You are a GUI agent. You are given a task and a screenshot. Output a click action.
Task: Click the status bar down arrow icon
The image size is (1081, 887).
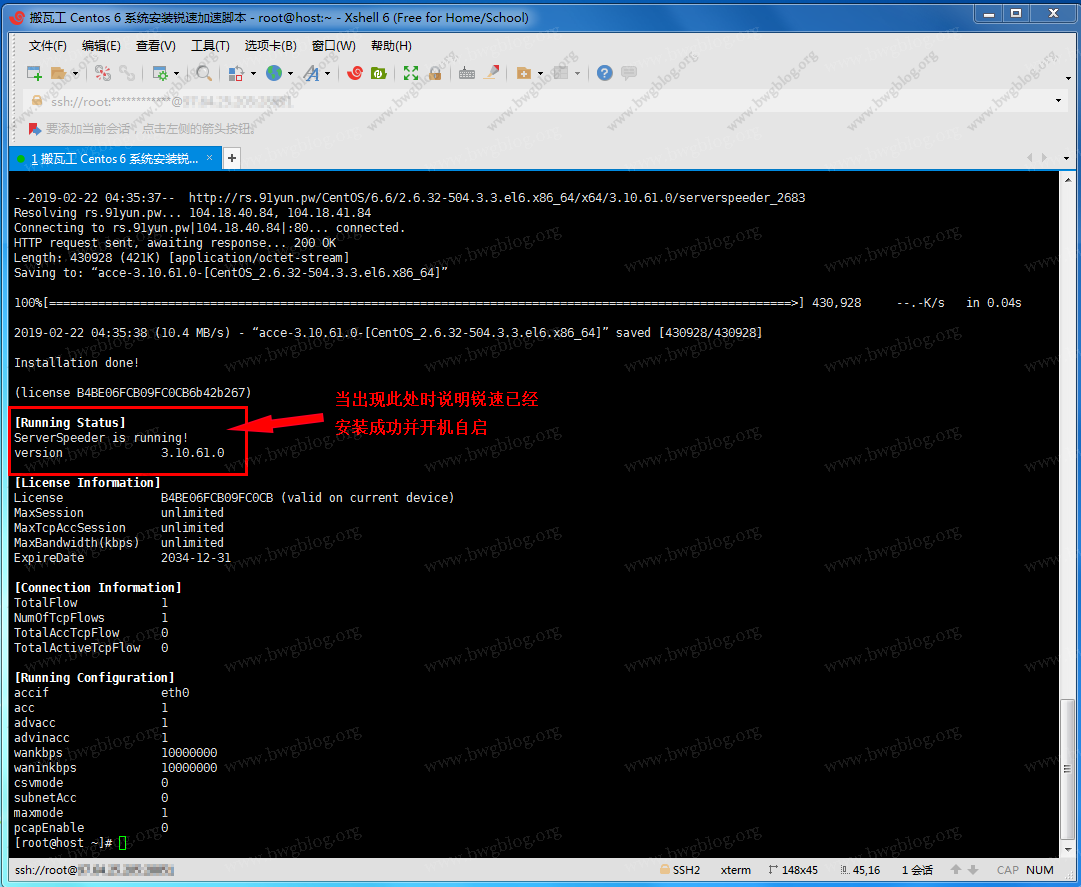(973, 870)
